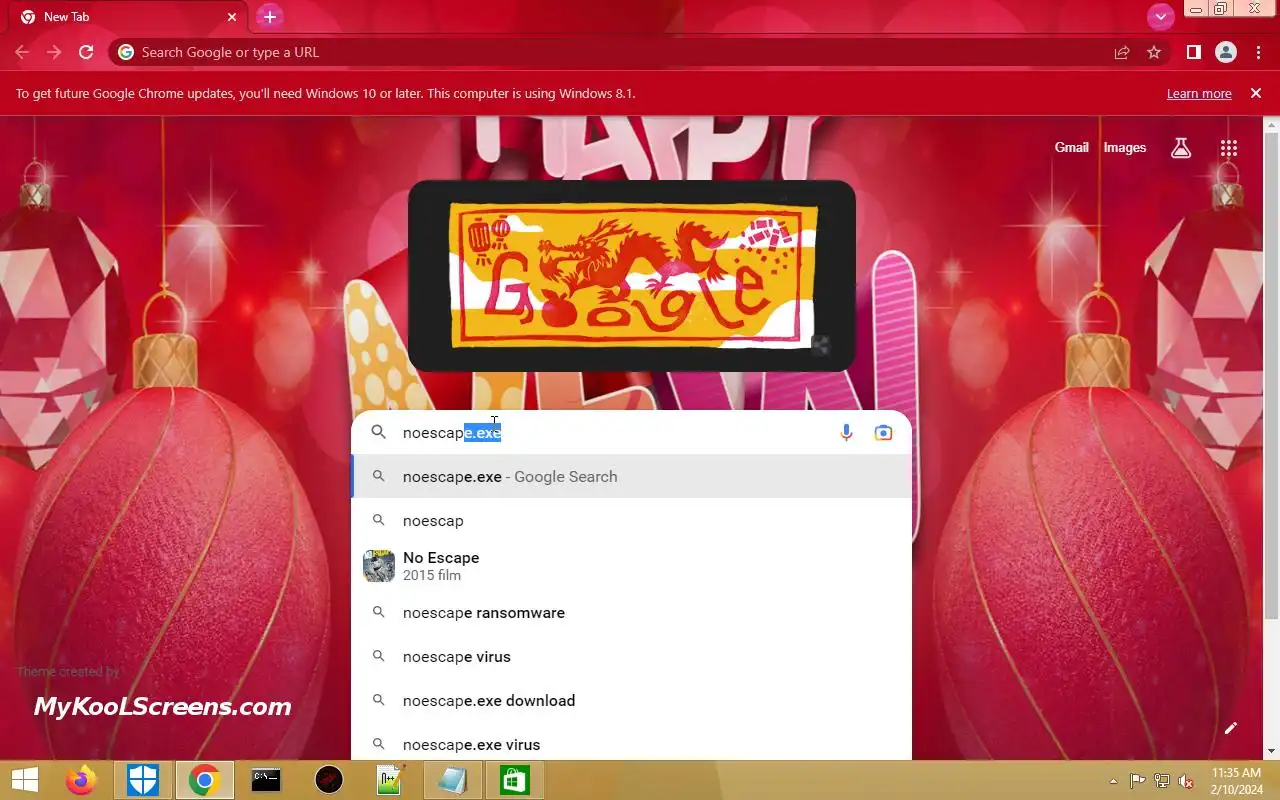Click the doodle share icon
The image size is (1280, 800).
coord(820,346)
